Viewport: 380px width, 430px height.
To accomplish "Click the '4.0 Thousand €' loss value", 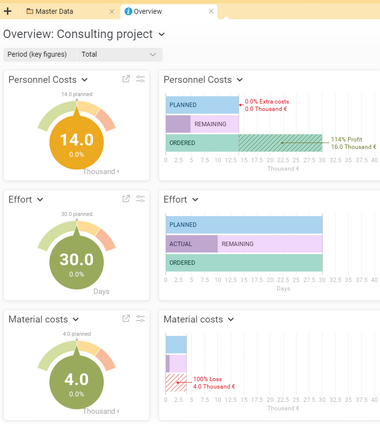I will tap(214, 386).
